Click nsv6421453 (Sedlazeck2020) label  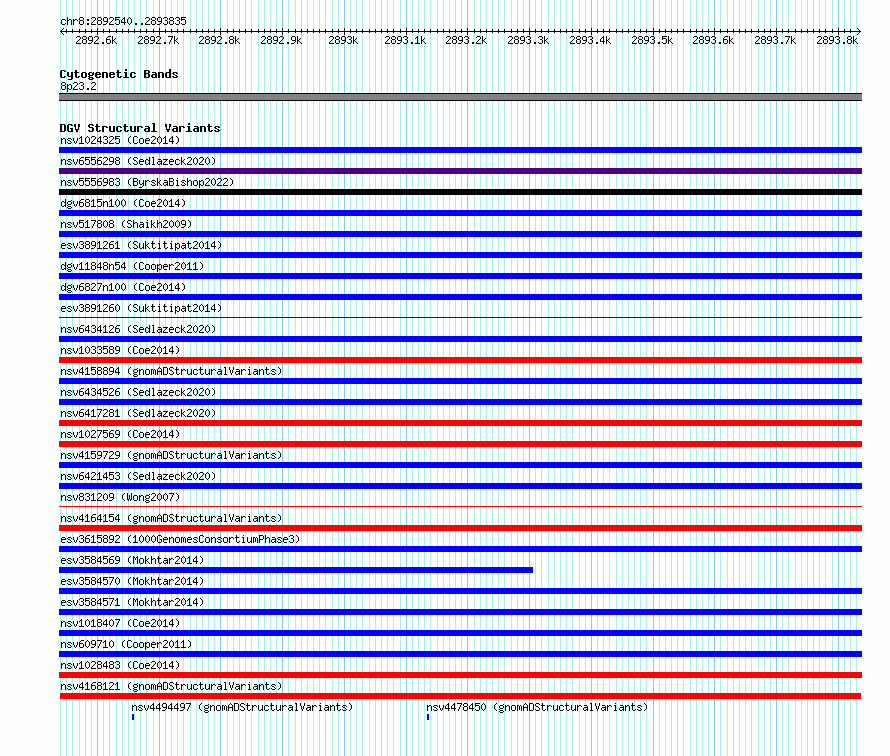point(138,476)
